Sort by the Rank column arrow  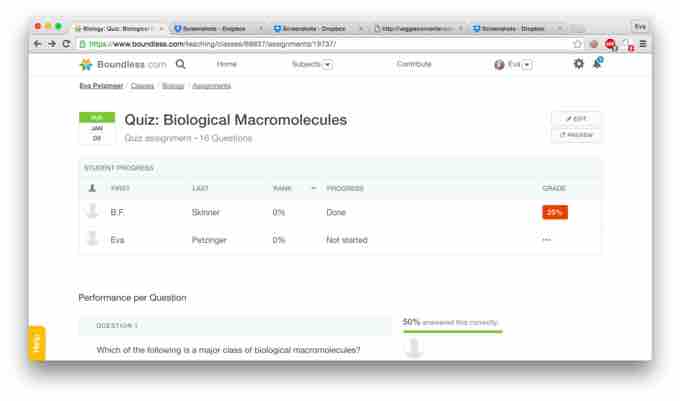pos(313,188)
